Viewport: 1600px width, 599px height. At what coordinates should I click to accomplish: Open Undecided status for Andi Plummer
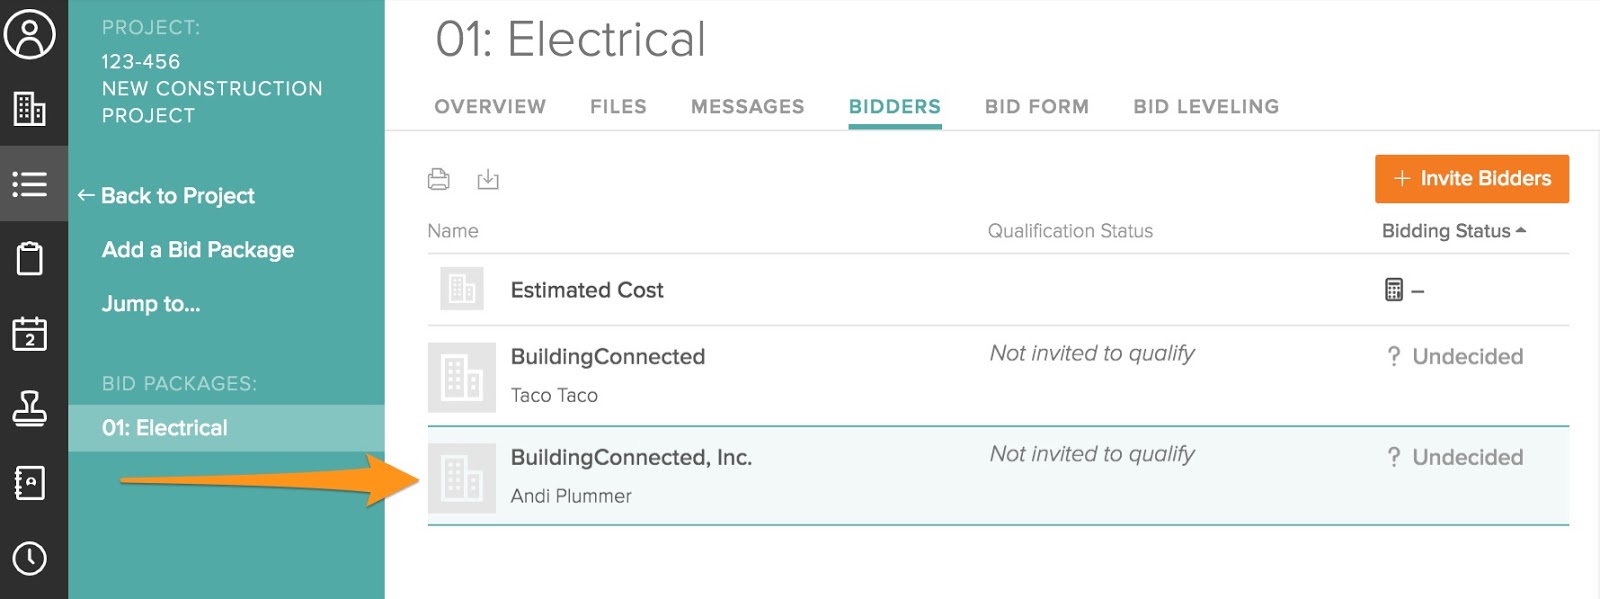point(1456,458)
